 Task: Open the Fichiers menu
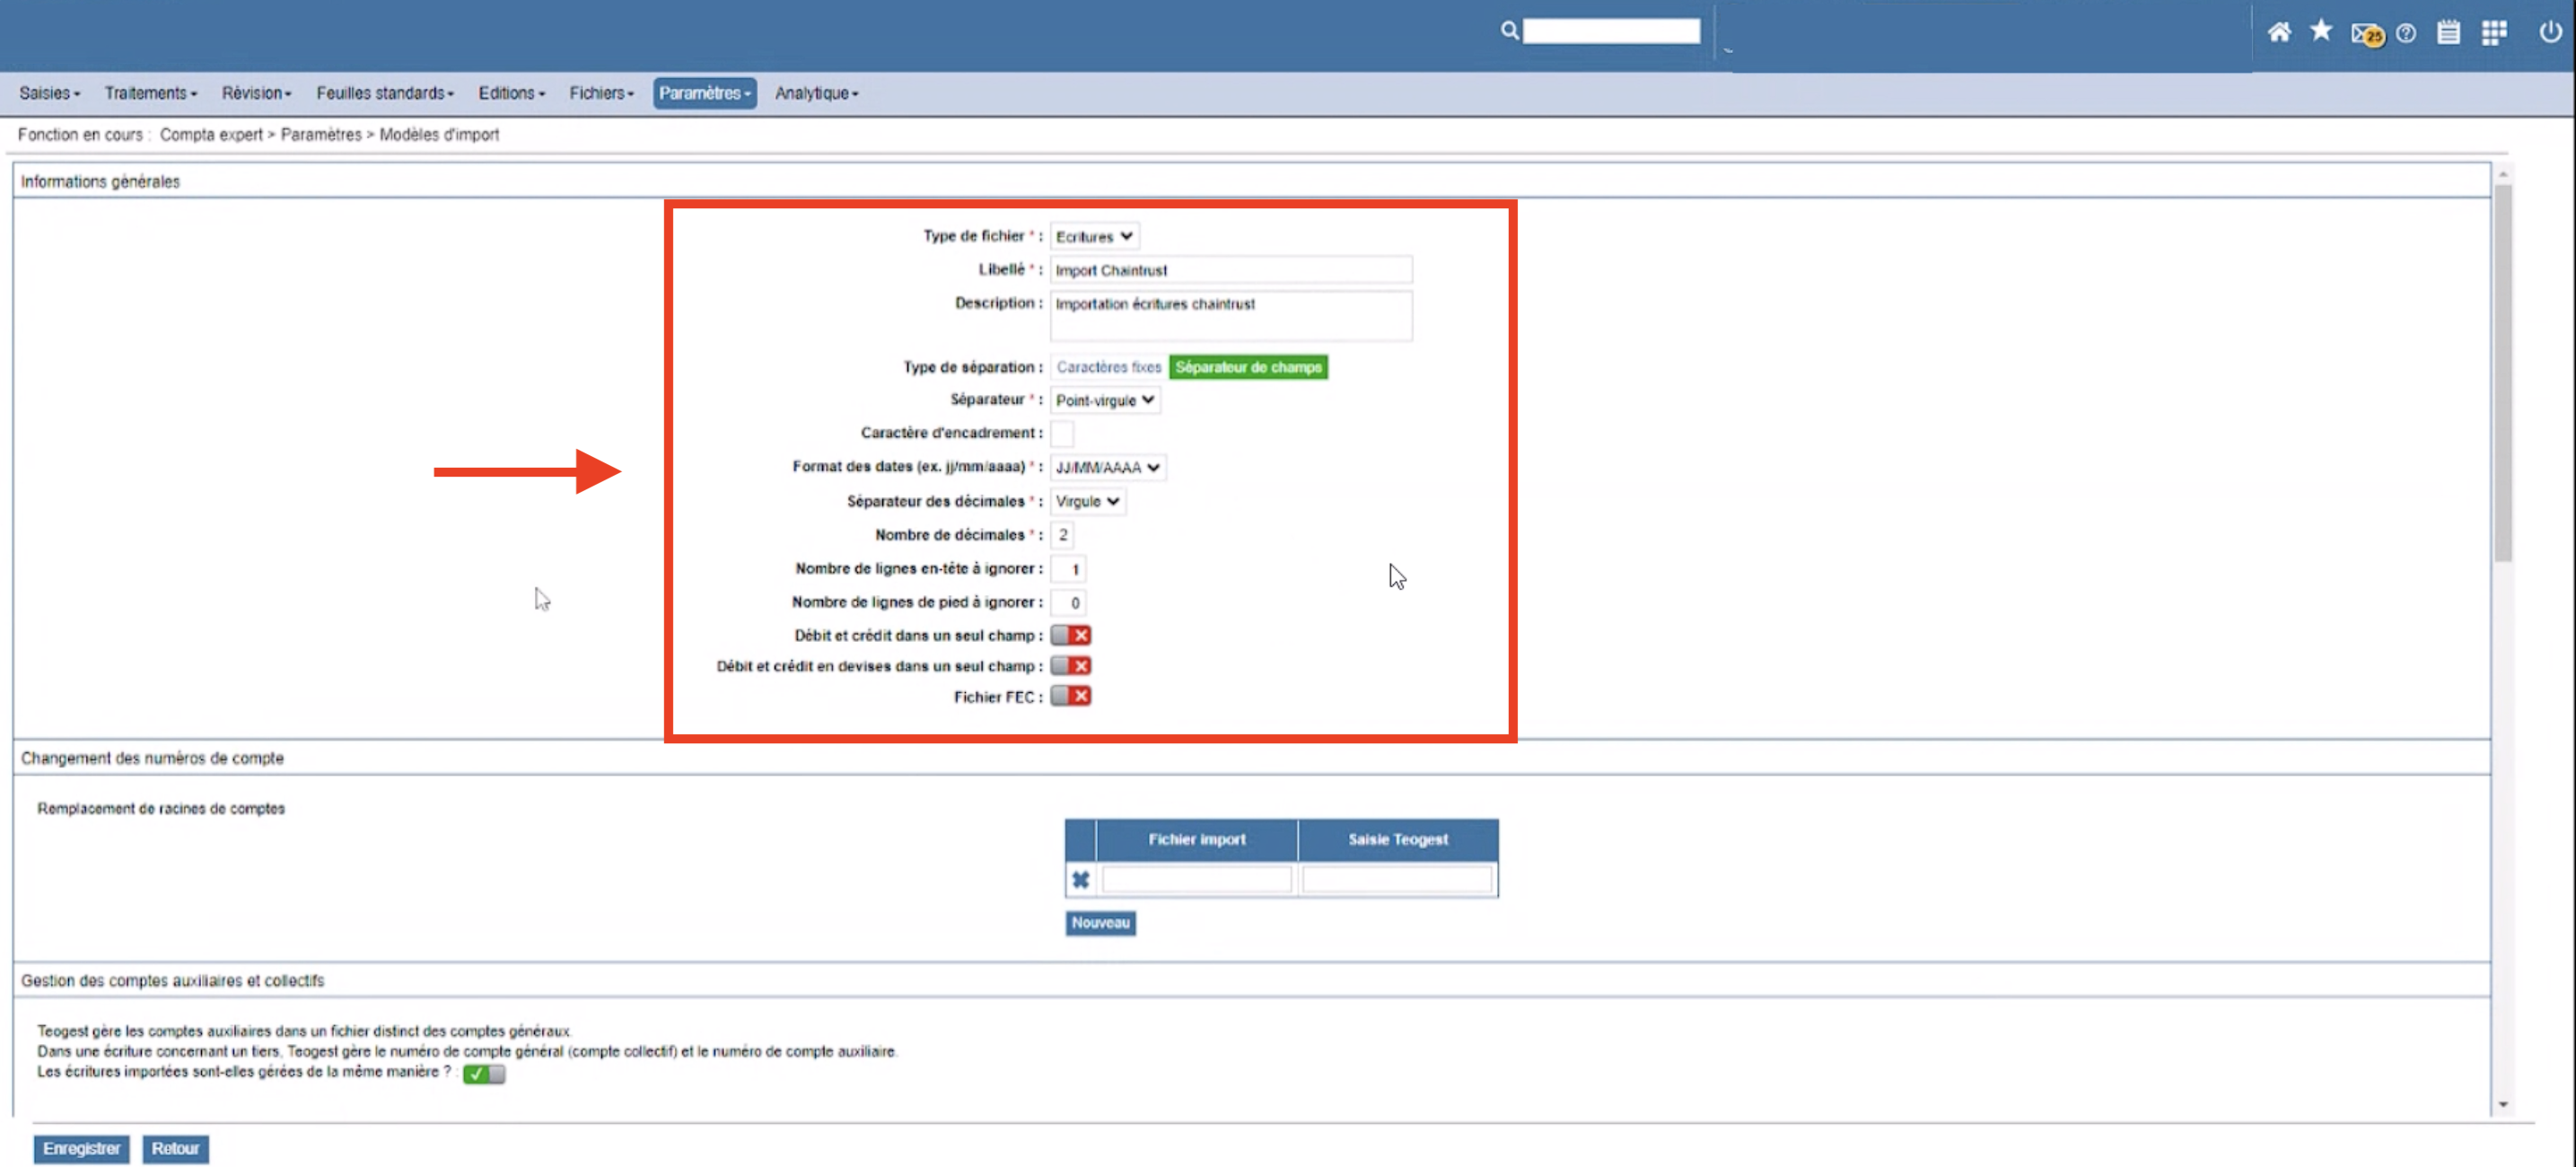click(601, 93)
